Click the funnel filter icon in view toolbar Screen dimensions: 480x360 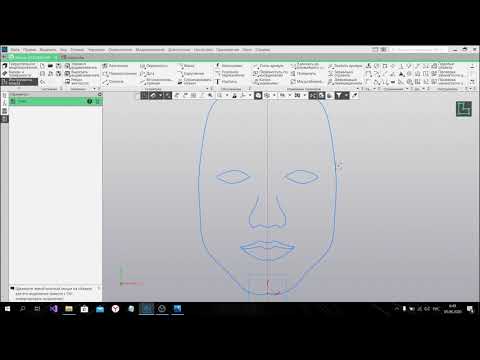tap(339, 96)
